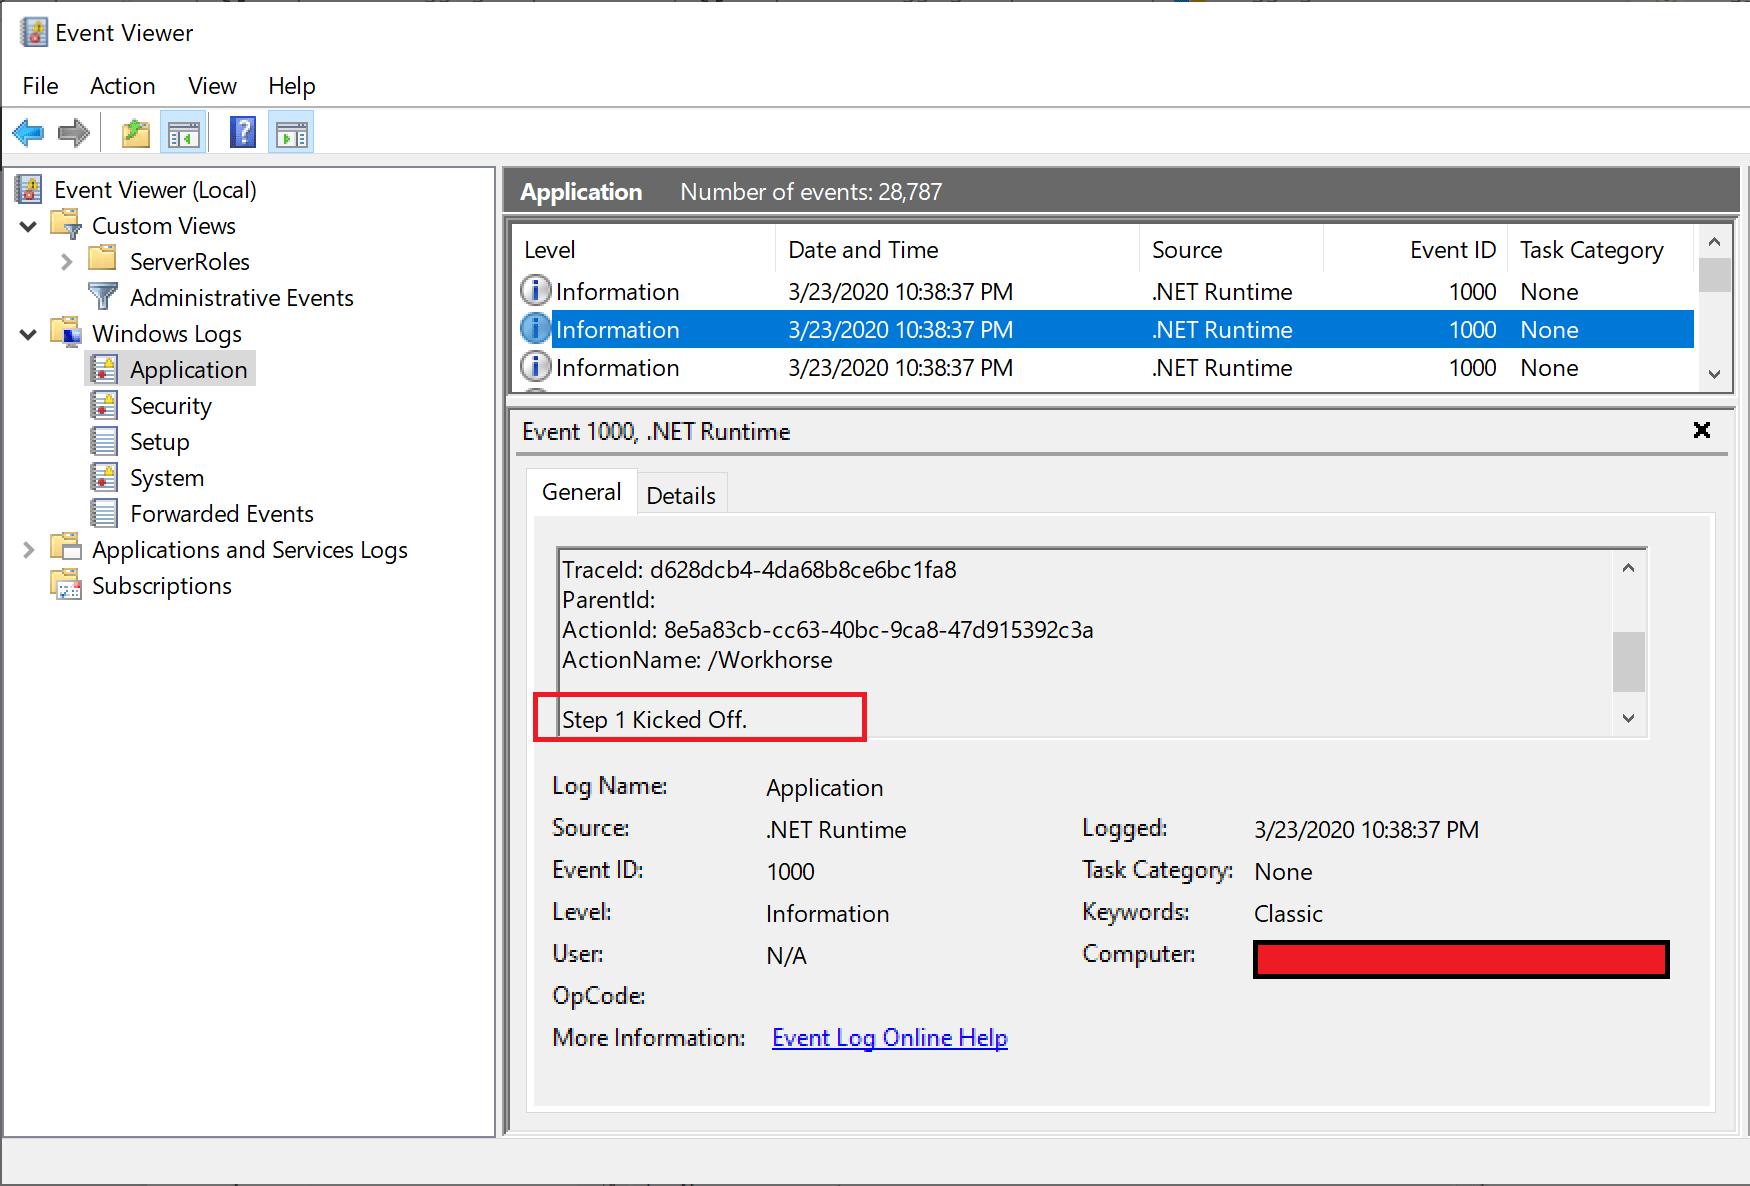Open the Forwarded Events log
This screenshot has height=1186, width=1750.
click(x=222, y=514)
